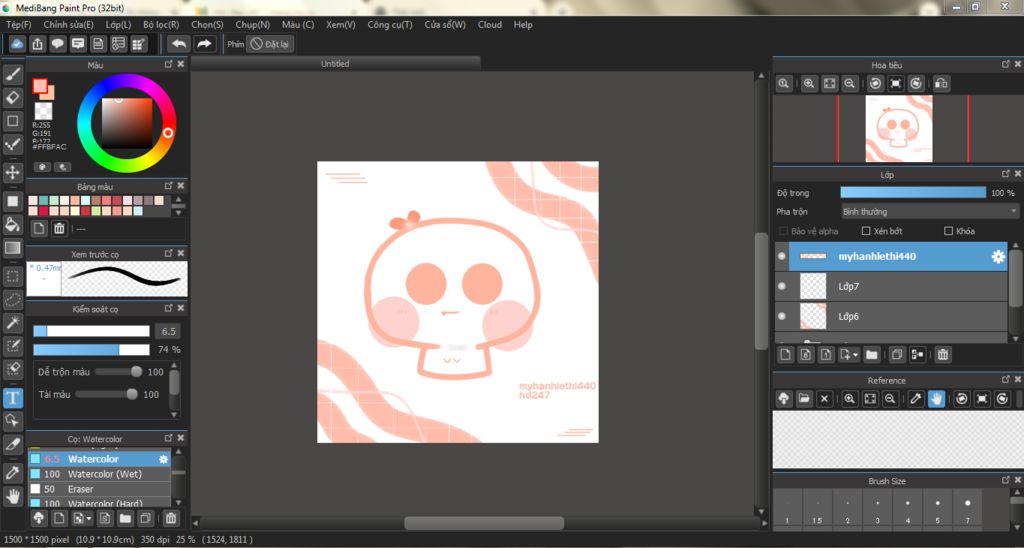Pop out the Màu panel
Viewport: 1024px width, 548px height.
[x=168, y=64]
